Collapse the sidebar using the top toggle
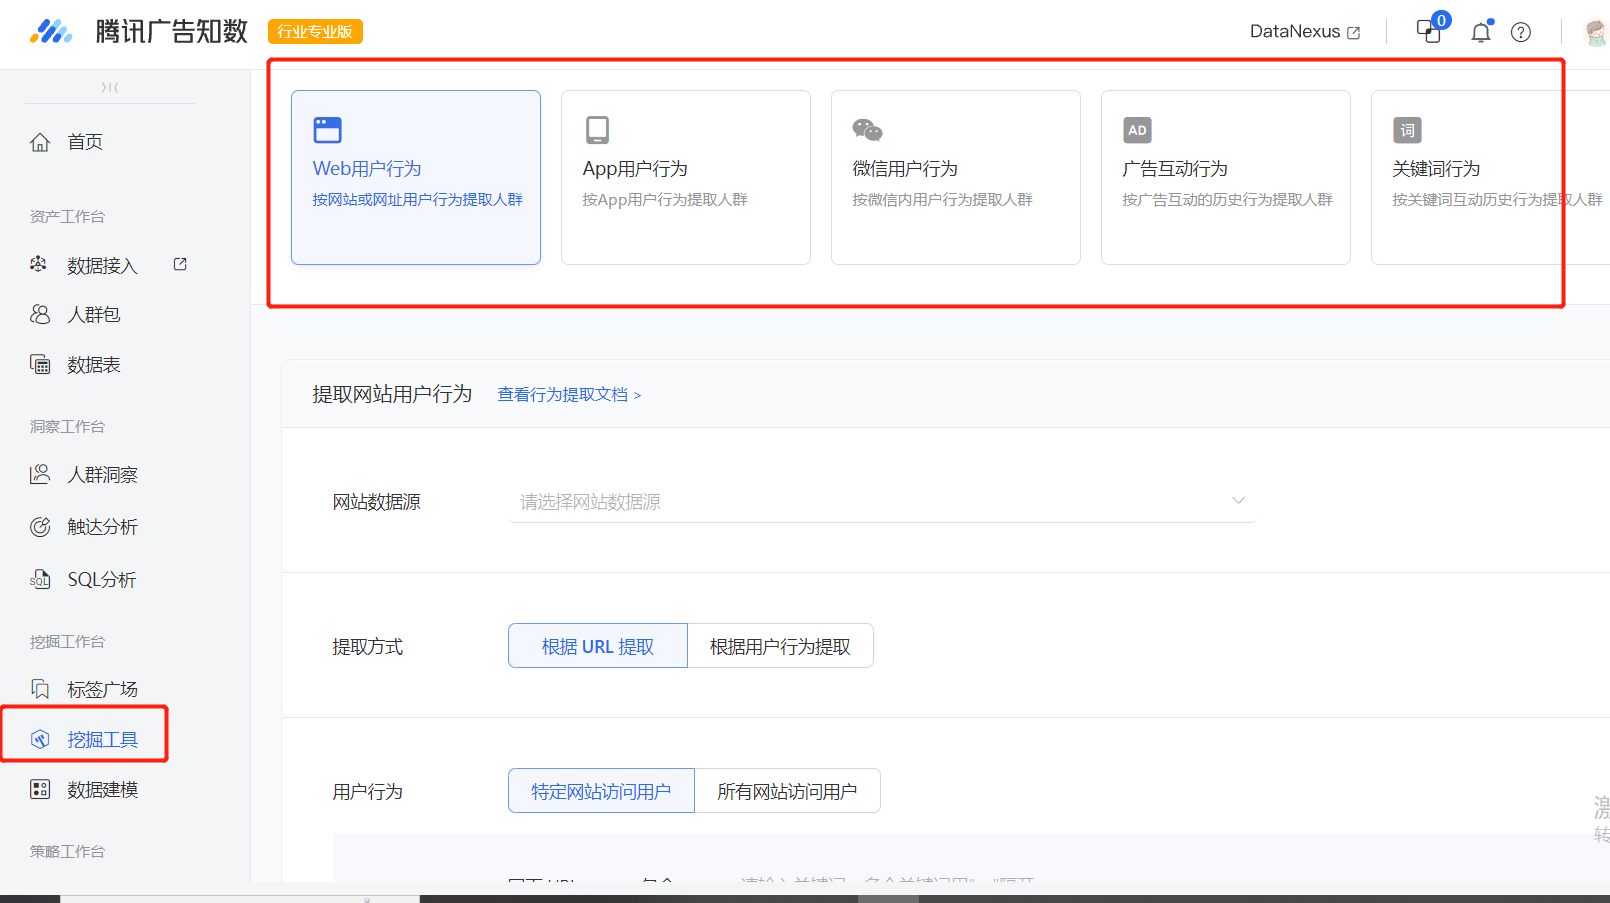1610x903 pixels. point(110,88)
